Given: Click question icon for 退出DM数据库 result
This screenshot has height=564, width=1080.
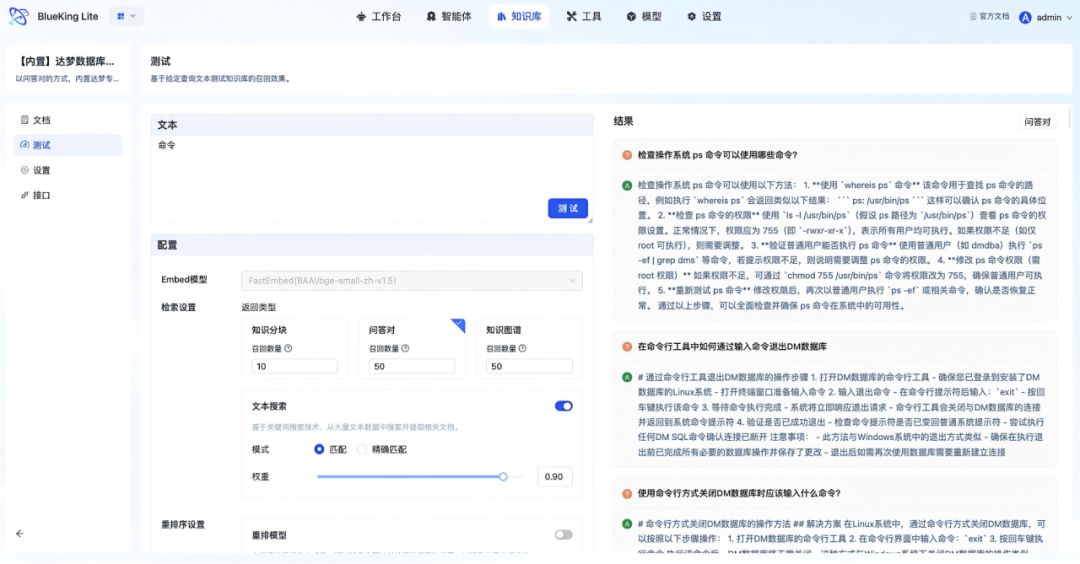Looking at the screenshot, I should [627, 347].
